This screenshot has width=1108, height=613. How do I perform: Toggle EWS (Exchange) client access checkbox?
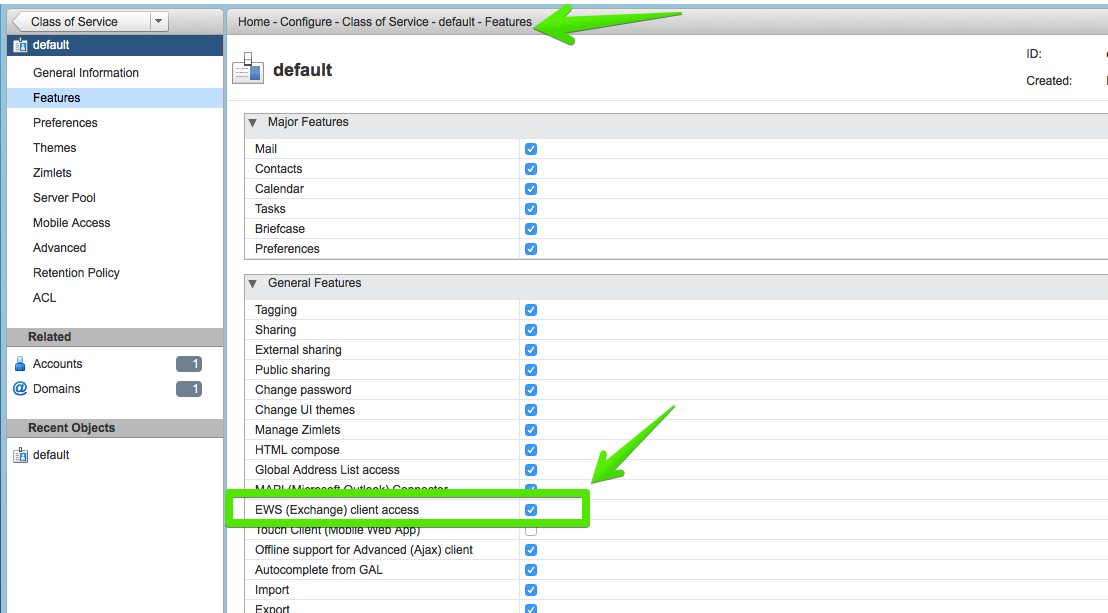[x=531, y=510]
